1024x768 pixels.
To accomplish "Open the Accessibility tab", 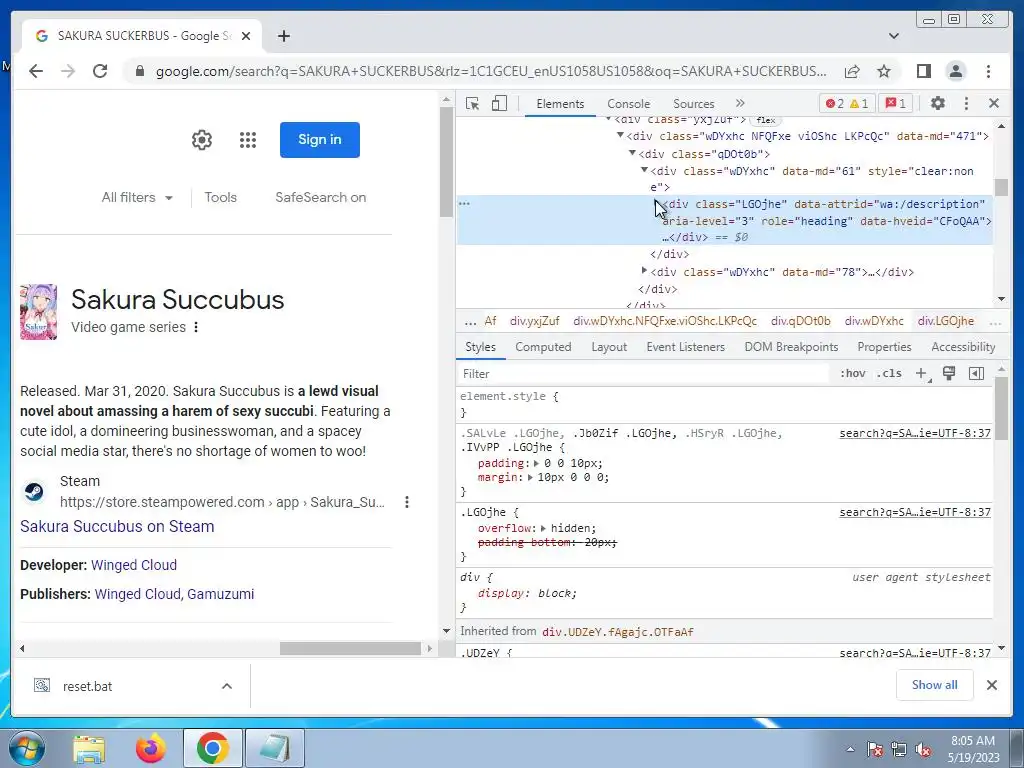I will [963, 347].
